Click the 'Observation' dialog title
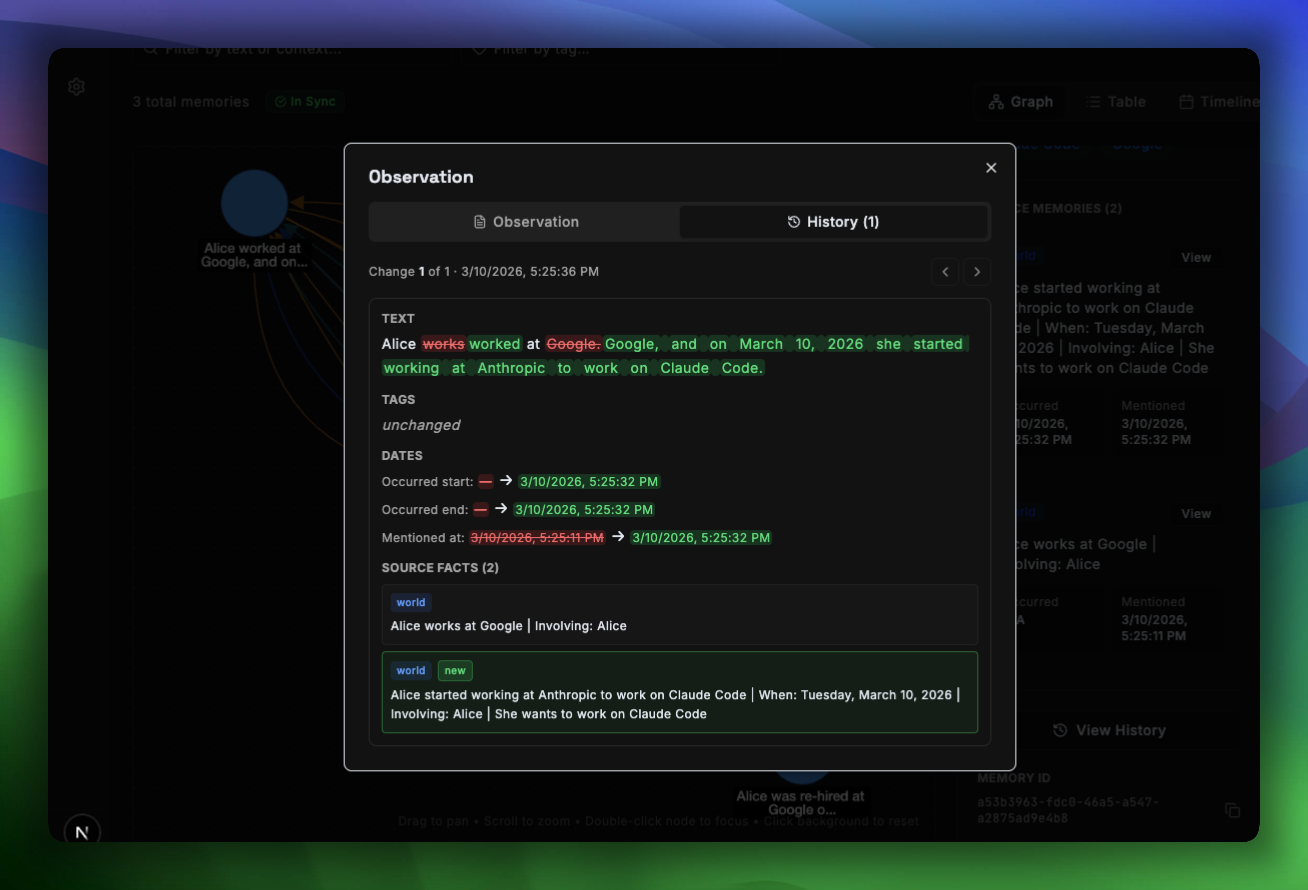 [x=421, y=177]
